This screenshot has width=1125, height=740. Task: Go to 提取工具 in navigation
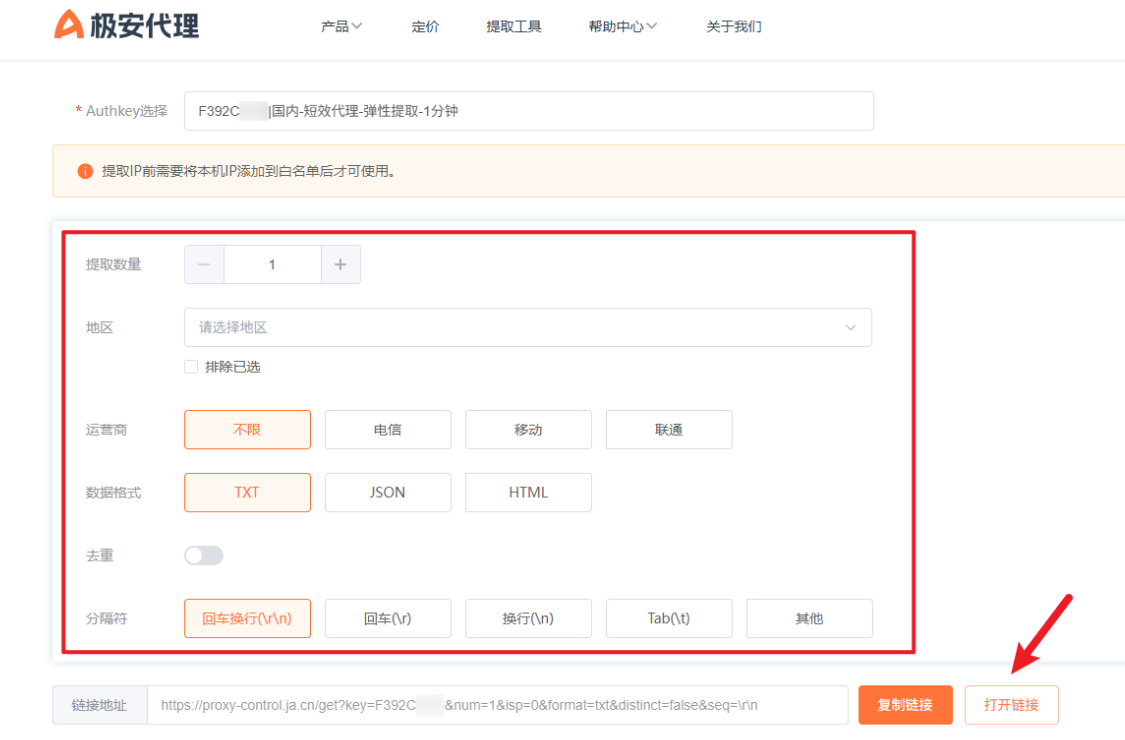(x=514, y=27)
